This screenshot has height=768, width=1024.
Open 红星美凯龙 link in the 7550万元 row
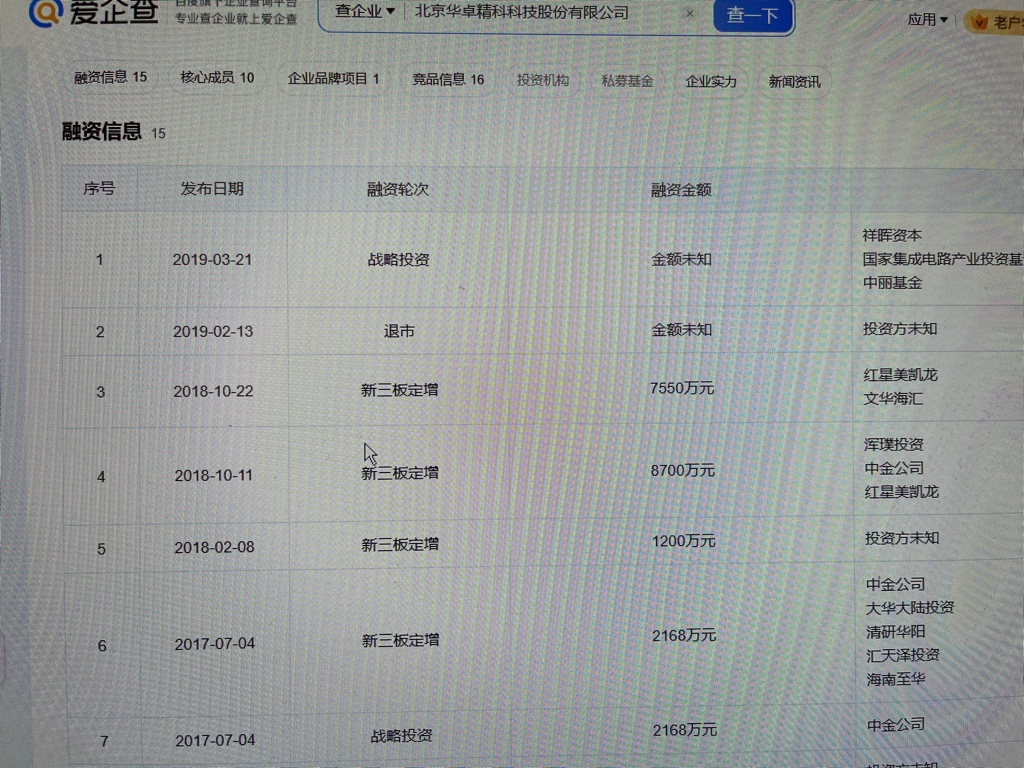click(901, 375)
